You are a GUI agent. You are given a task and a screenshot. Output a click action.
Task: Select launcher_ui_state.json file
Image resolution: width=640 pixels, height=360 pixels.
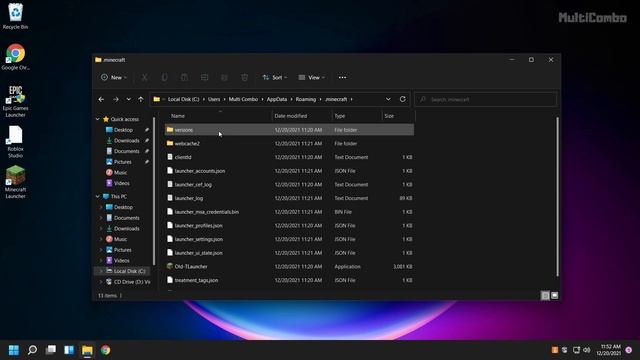coord(289,253)
